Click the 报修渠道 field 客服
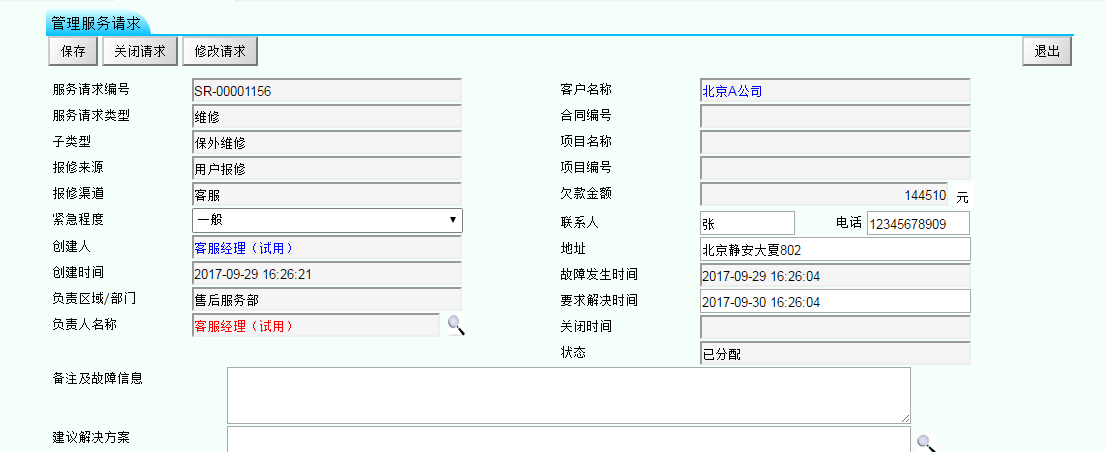Viewport: 1106px width, 452px height. click(327, 195)
